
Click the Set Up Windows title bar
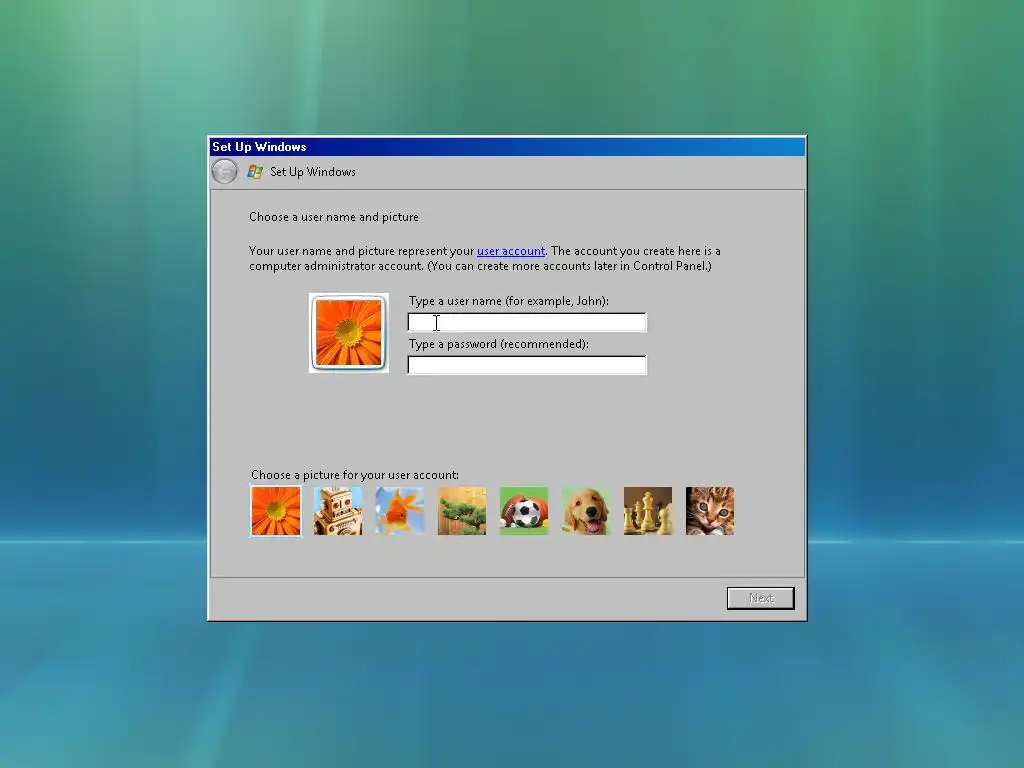507,146
